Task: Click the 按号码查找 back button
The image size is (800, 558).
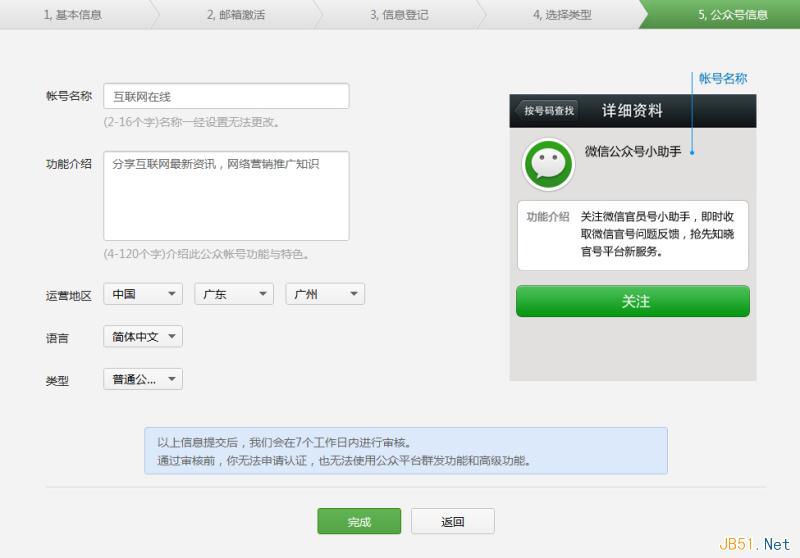Action: point(547,110)
